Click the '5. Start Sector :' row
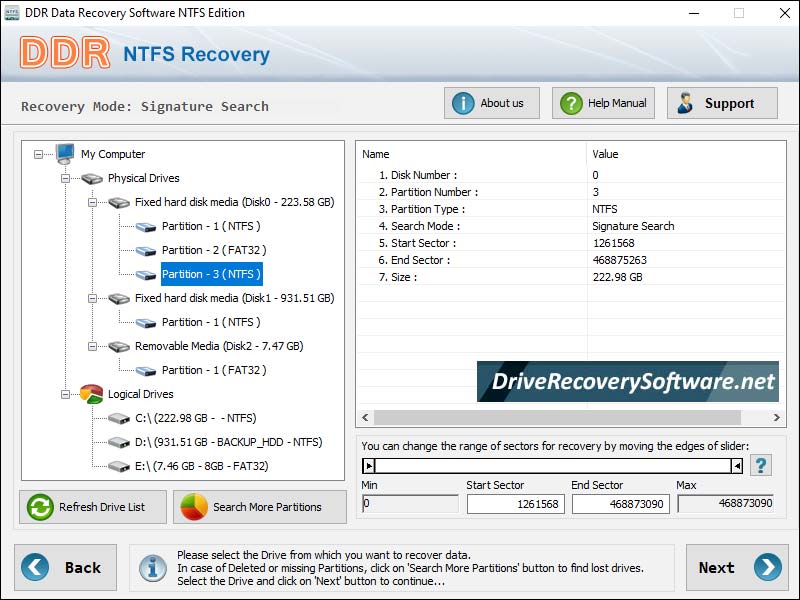The height and width of the screenshot is (600, 800). [571, 243]
